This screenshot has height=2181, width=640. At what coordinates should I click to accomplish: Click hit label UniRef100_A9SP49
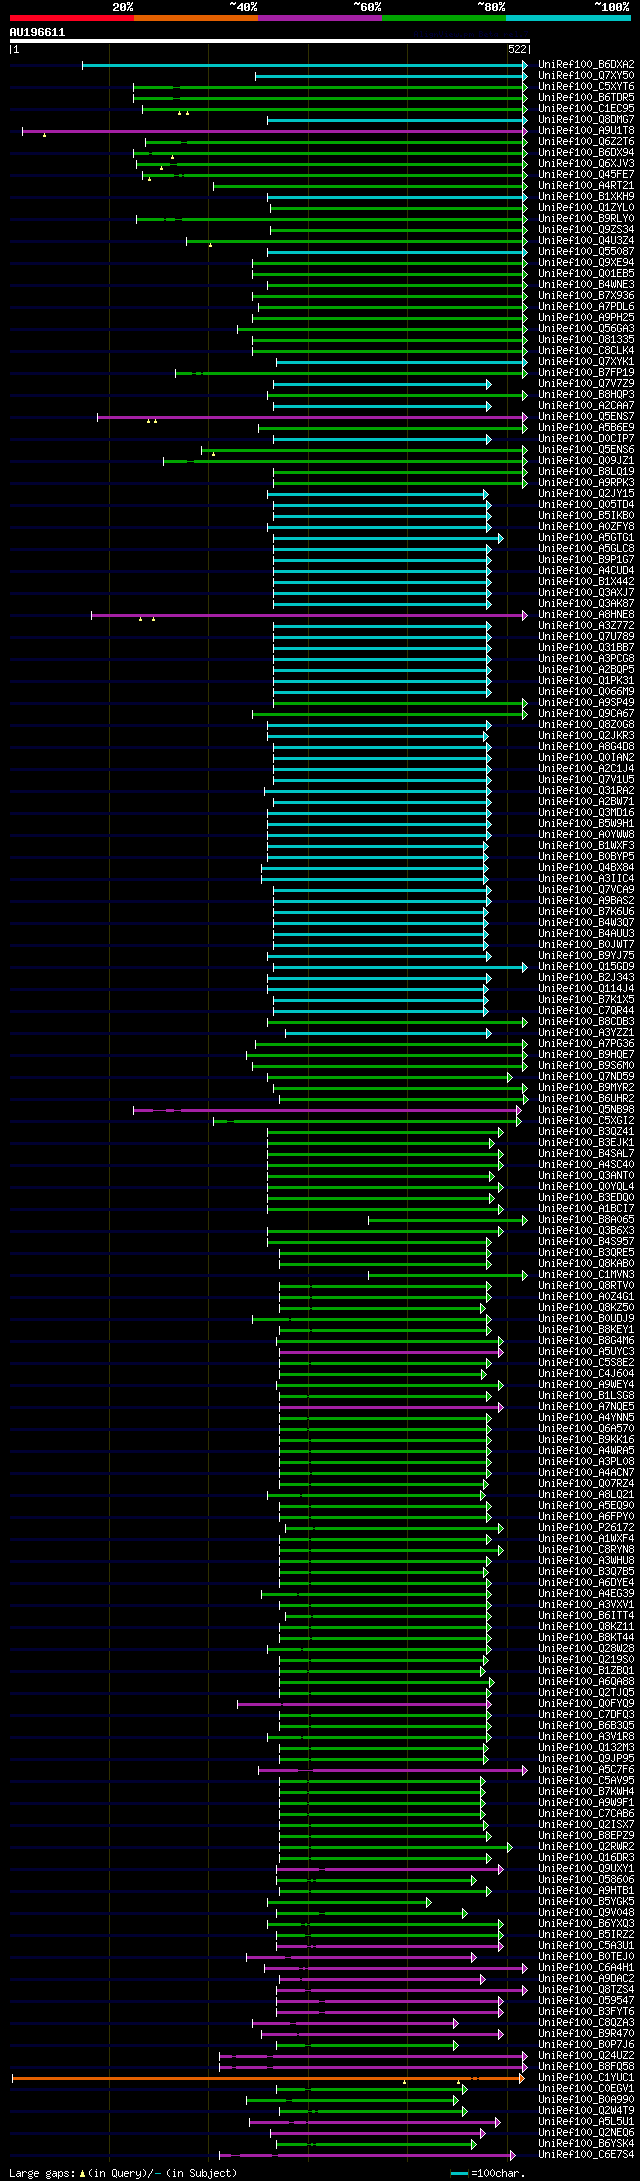tap(586, 702)
